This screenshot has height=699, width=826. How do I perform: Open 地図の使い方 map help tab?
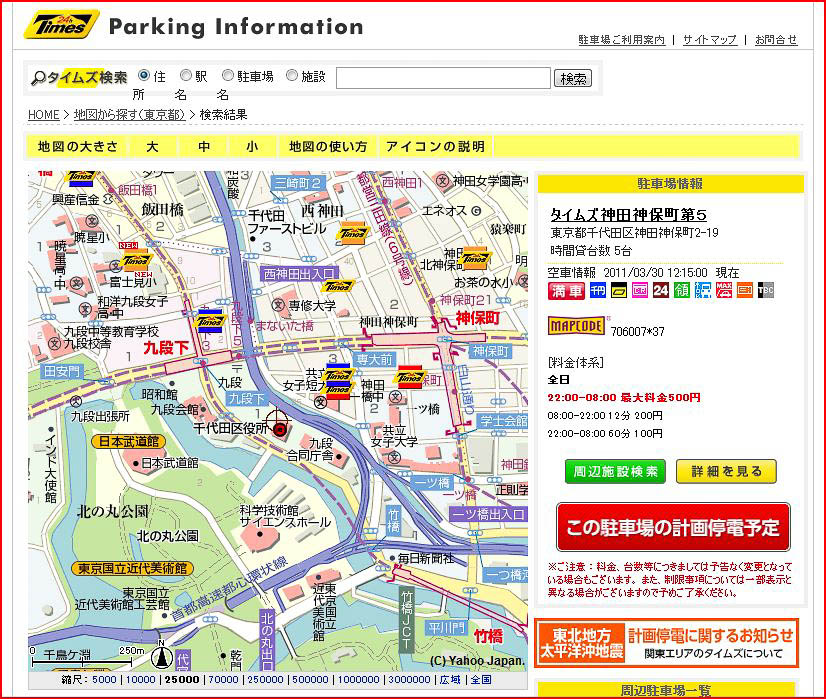point(327,147)
